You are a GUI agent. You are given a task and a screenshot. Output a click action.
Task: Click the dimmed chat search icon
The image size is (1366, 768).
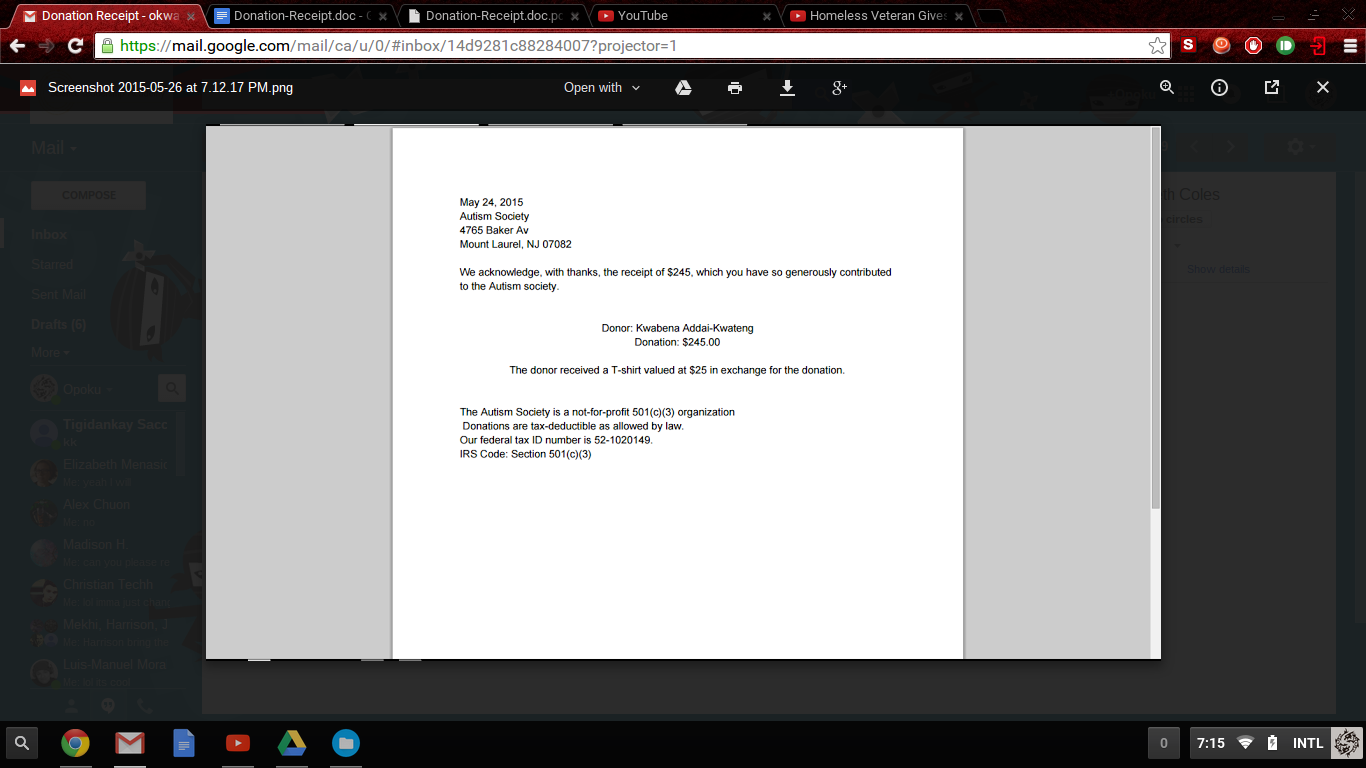coord(172,388)
